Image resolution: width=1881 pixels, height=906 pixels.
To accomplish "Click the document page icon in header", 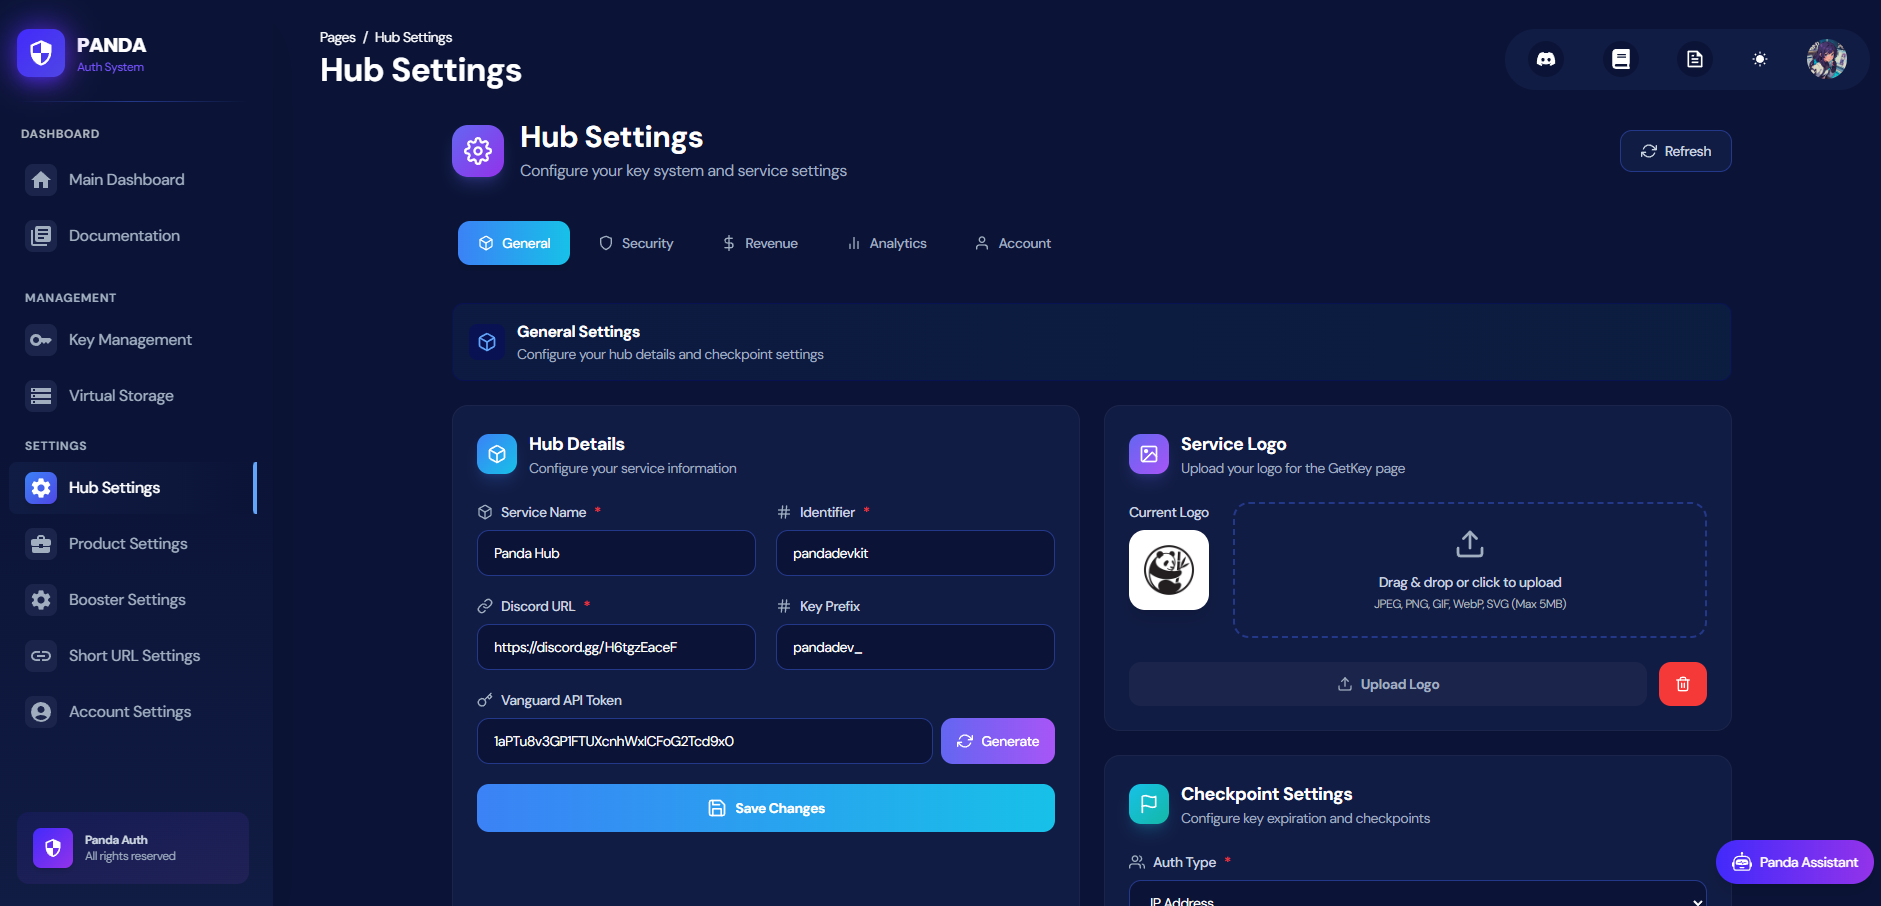I will [1693, 59].
